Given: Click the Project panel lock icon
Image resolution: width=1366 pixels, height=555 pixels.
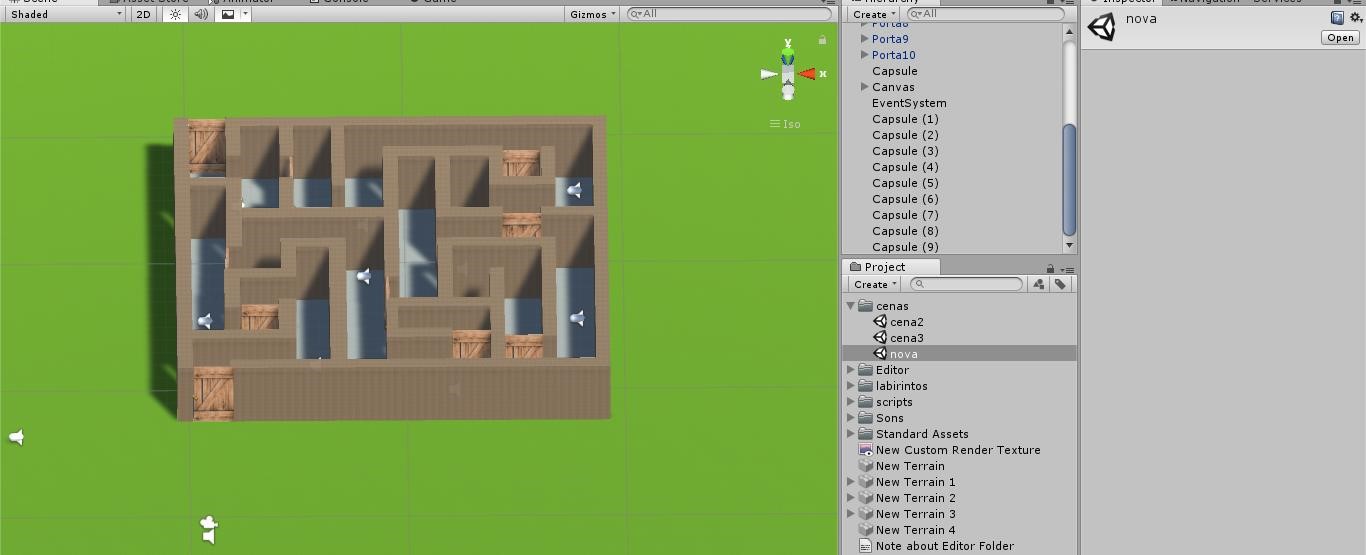Looking at the screenshot, I should tap(1050, 268).
